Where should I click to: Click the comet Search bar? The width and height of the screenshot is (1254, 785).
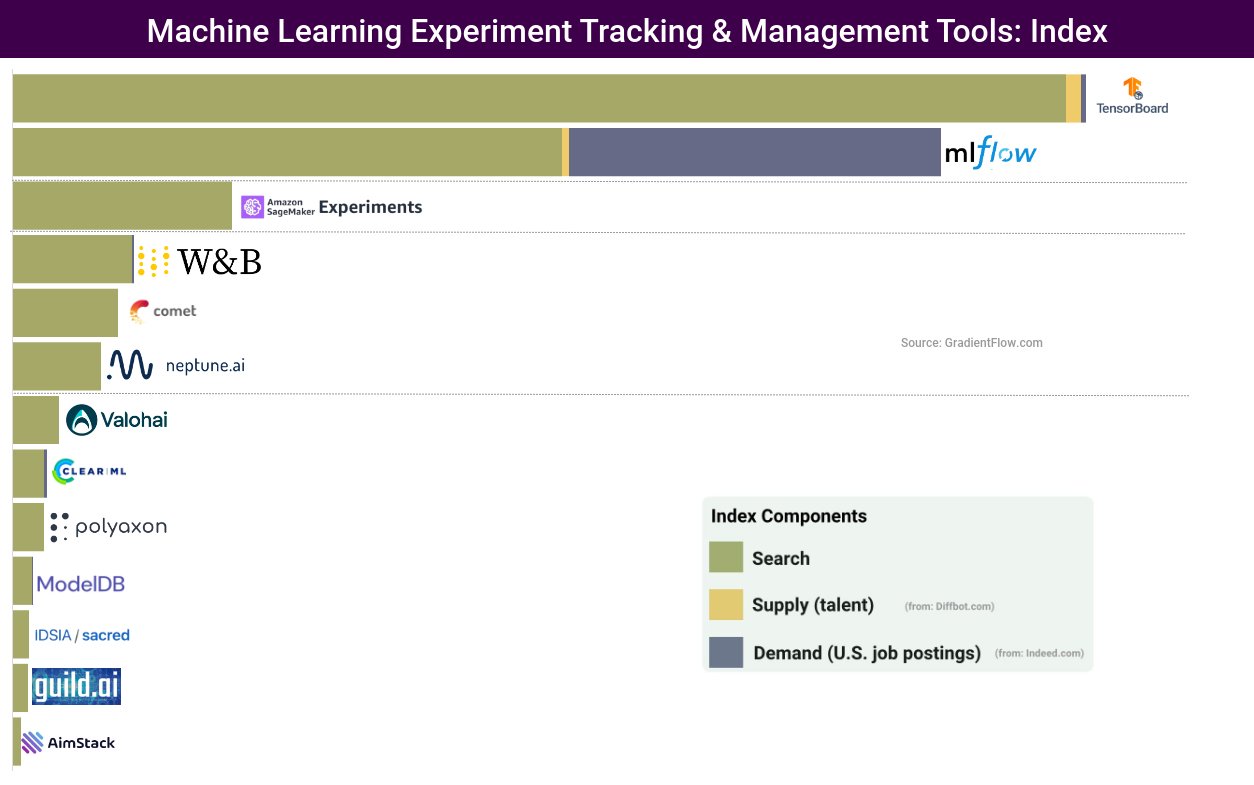65,313
